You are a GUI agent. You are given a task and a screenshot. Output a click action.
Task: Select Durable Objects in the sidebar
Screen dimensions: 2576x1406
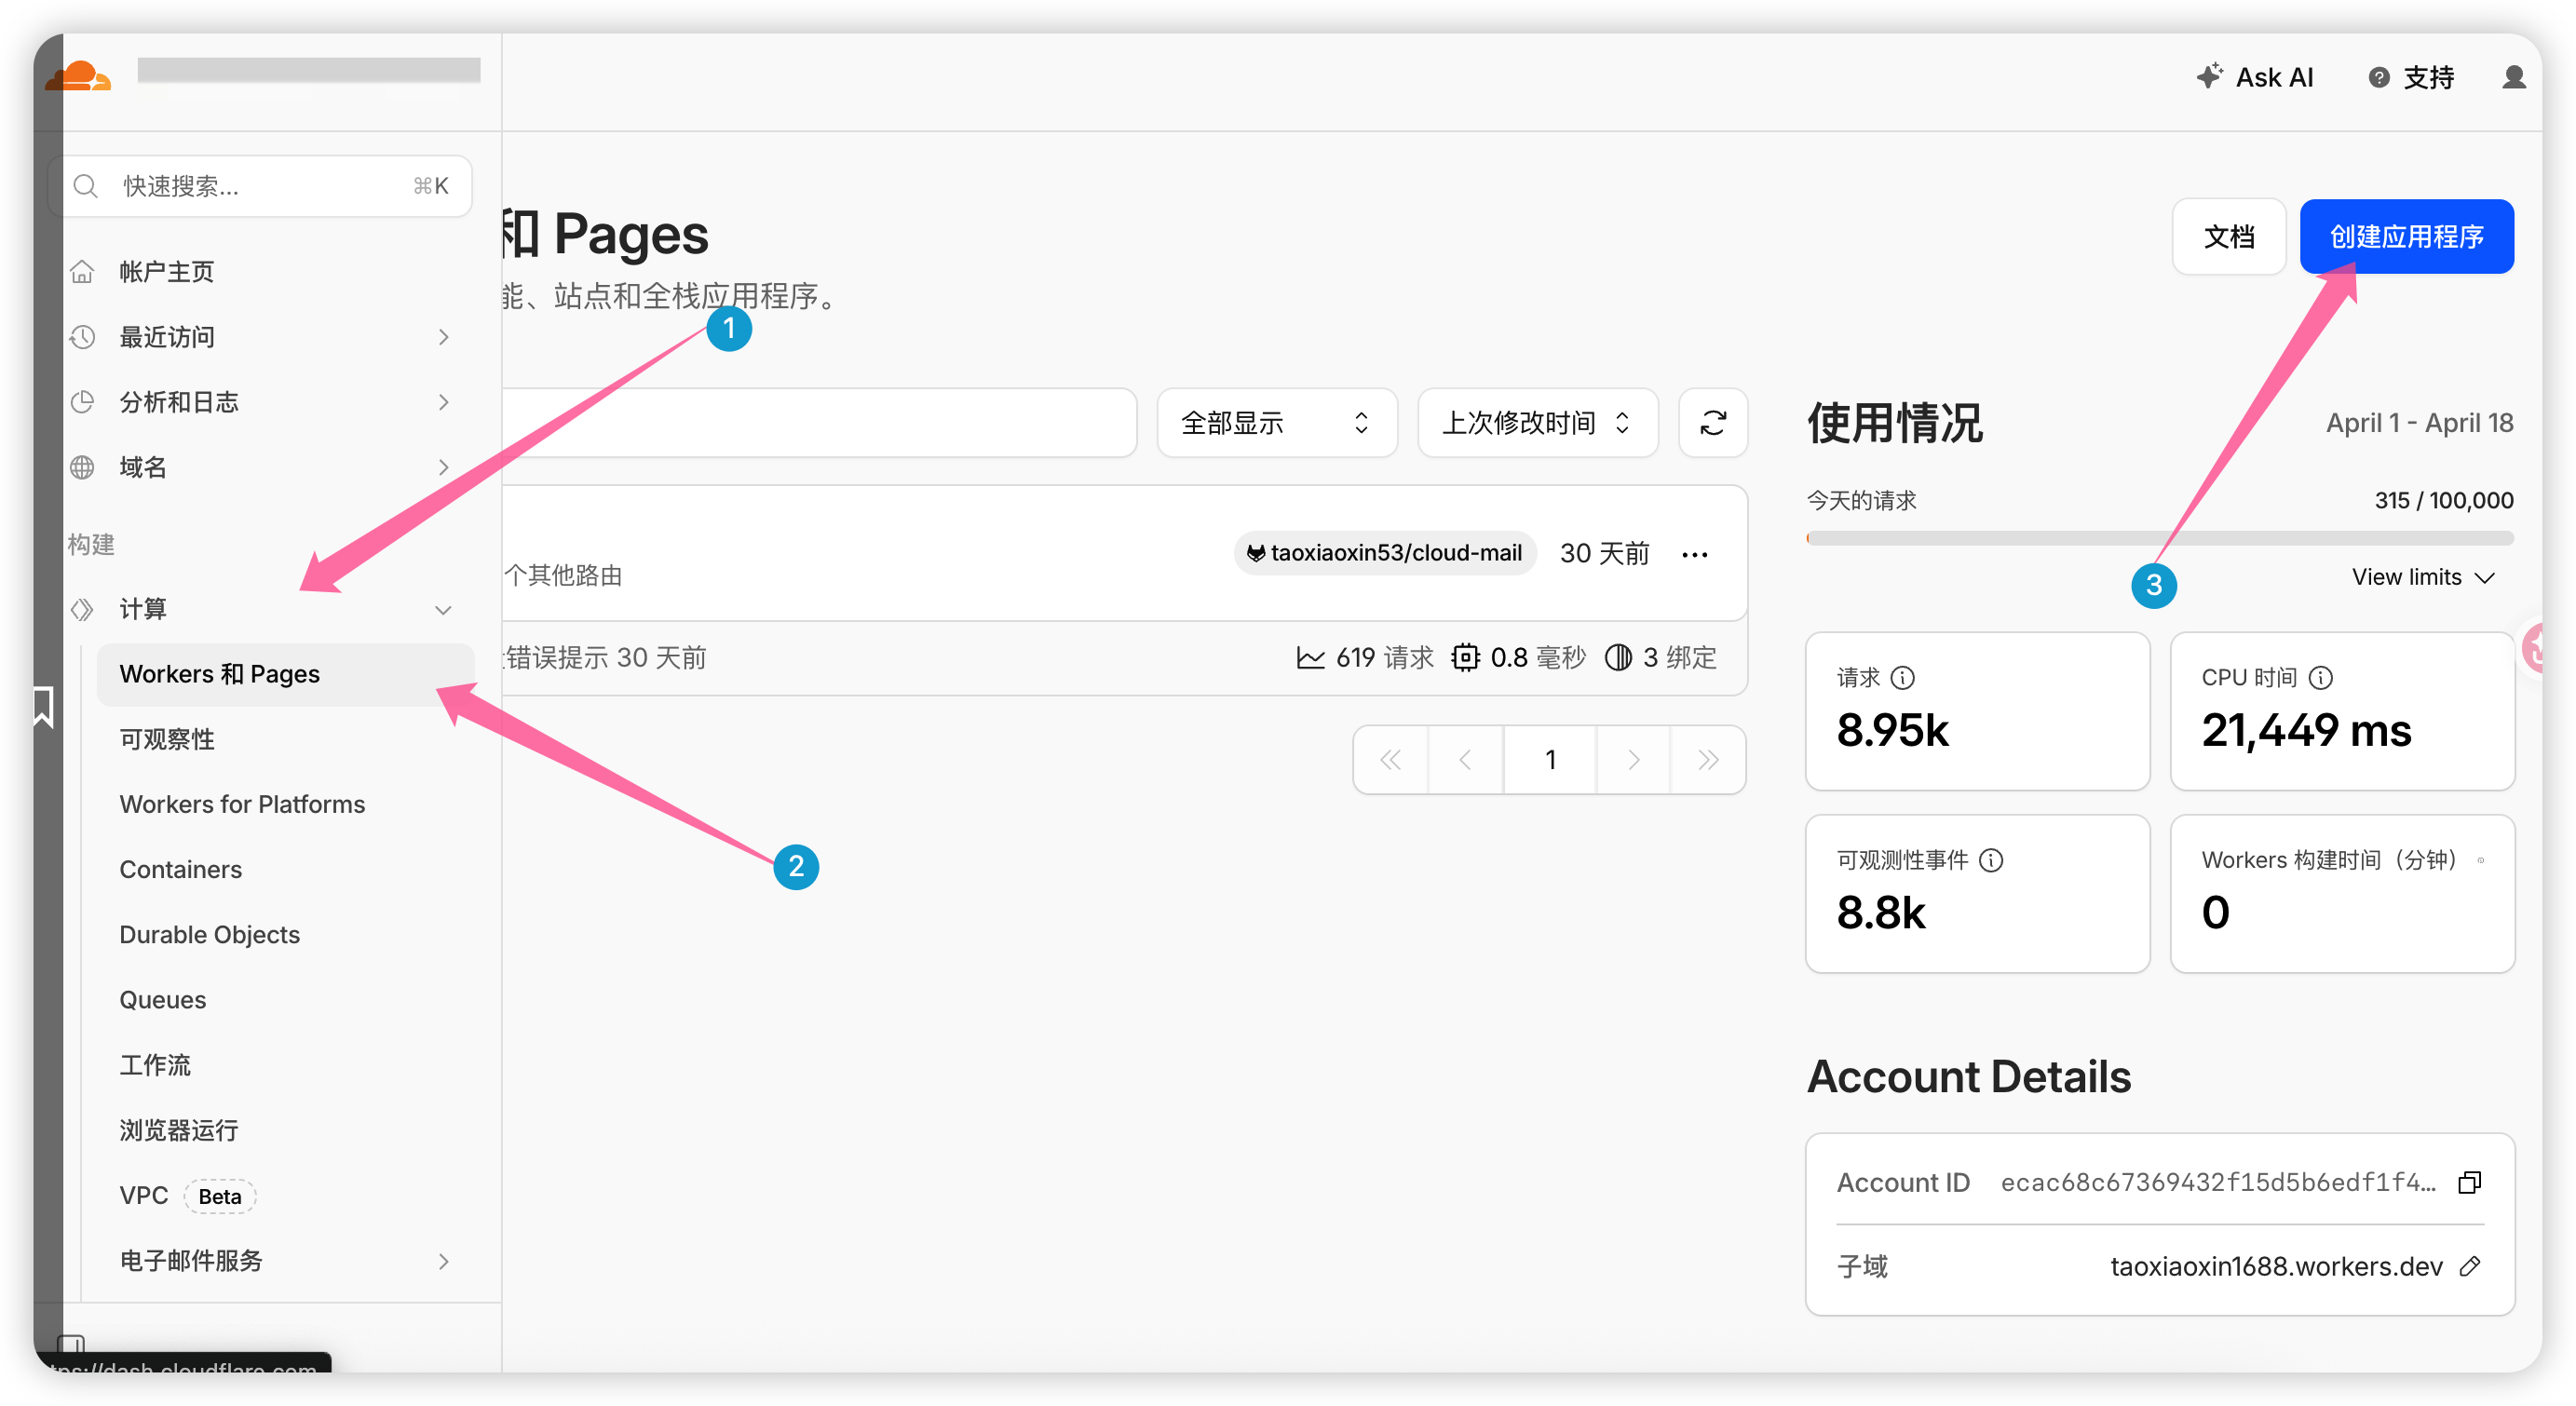pos(209,934)
